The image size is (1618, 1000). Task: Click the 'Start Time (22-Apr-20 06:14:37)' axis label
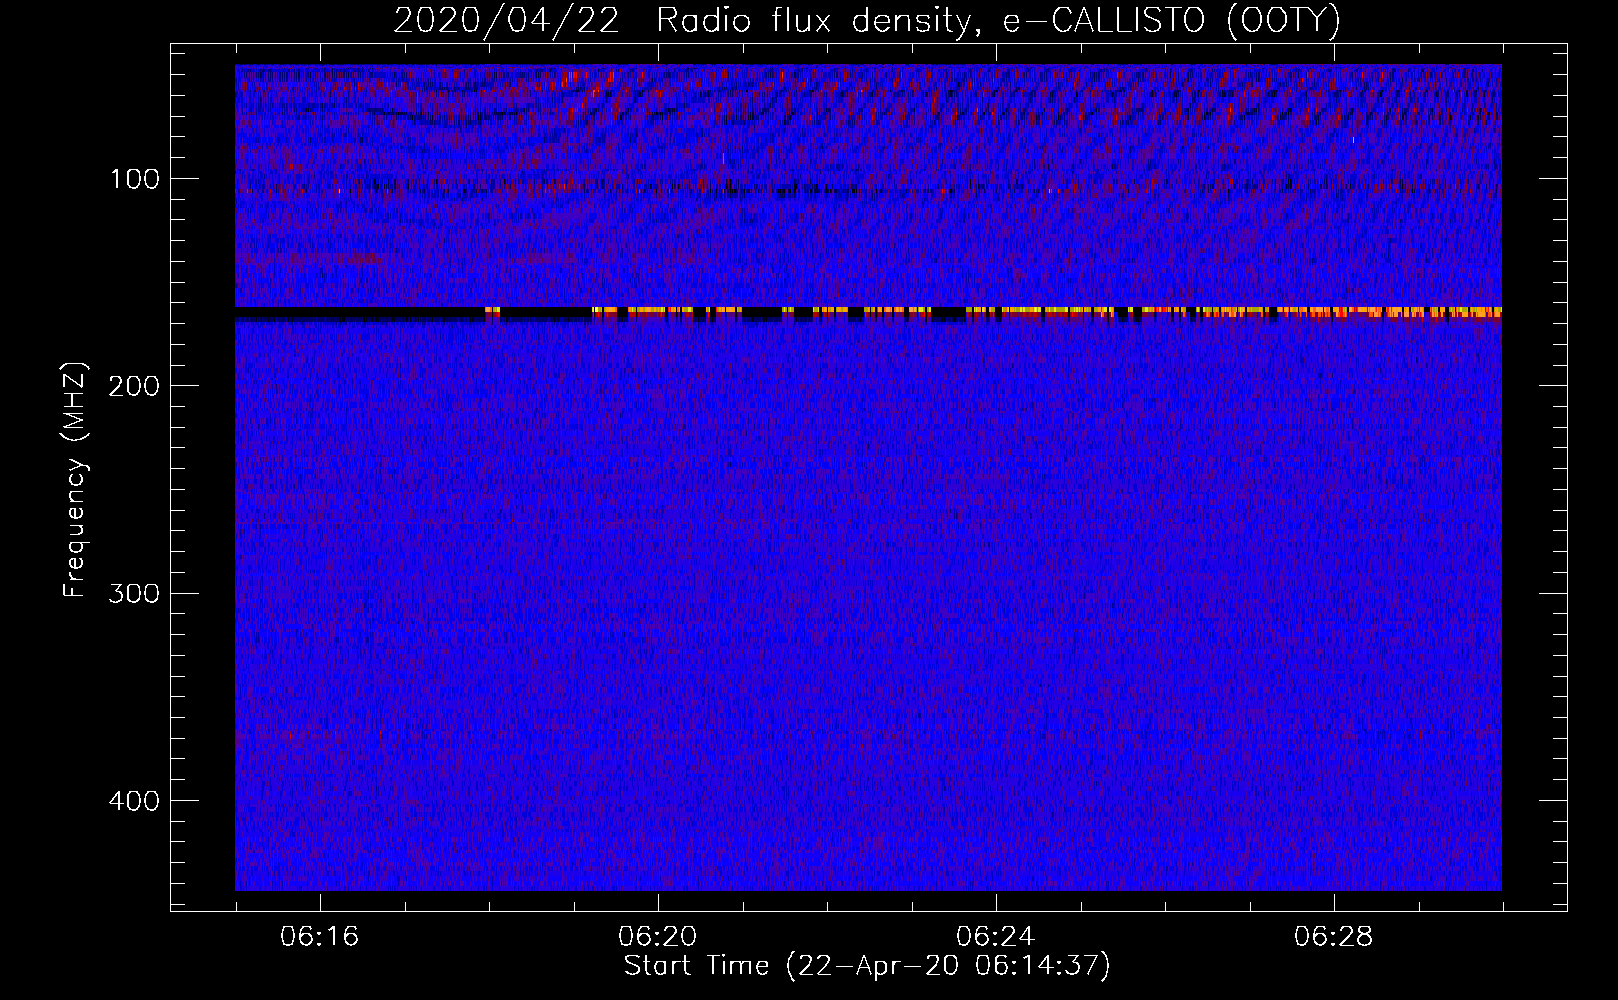(x=867, y=966)
